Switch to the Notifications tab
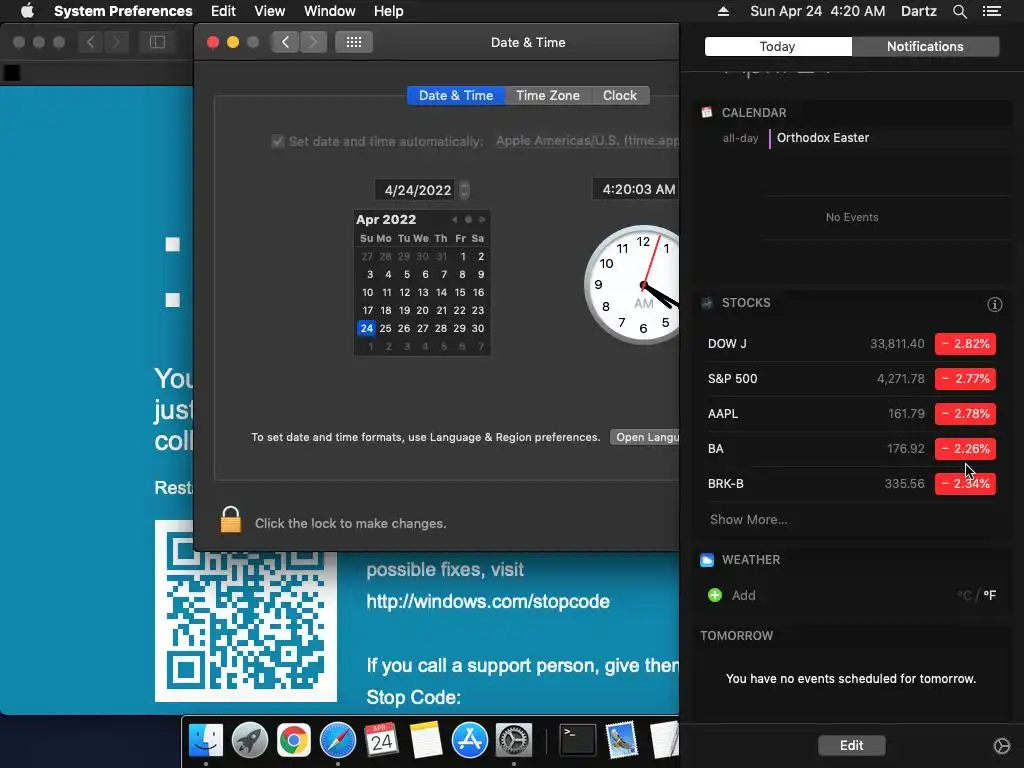This screenshot has height=768, width=1024. click(x=925, y=46)
